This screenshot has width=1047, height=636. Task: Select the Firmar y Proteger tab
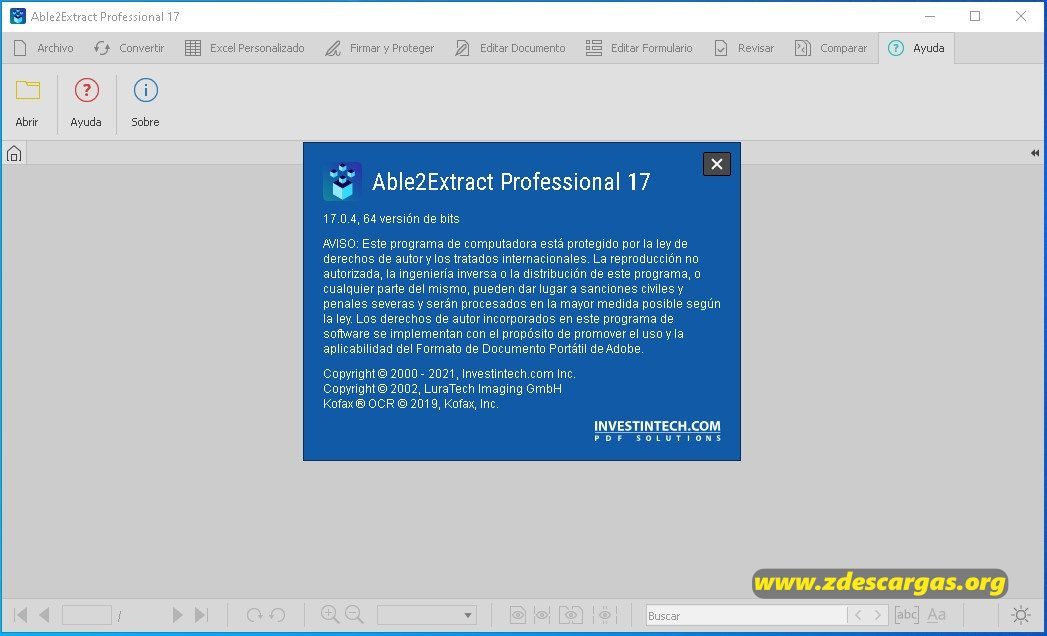(x=379, y=48)
